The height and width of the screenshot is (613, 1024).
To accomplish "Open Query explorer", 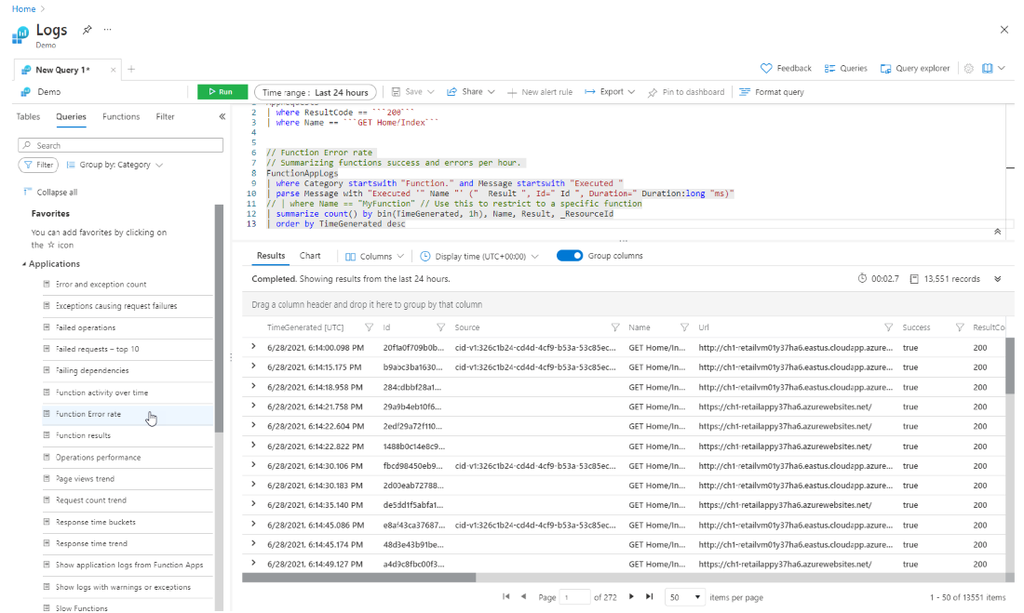I will tap(915, 68).
